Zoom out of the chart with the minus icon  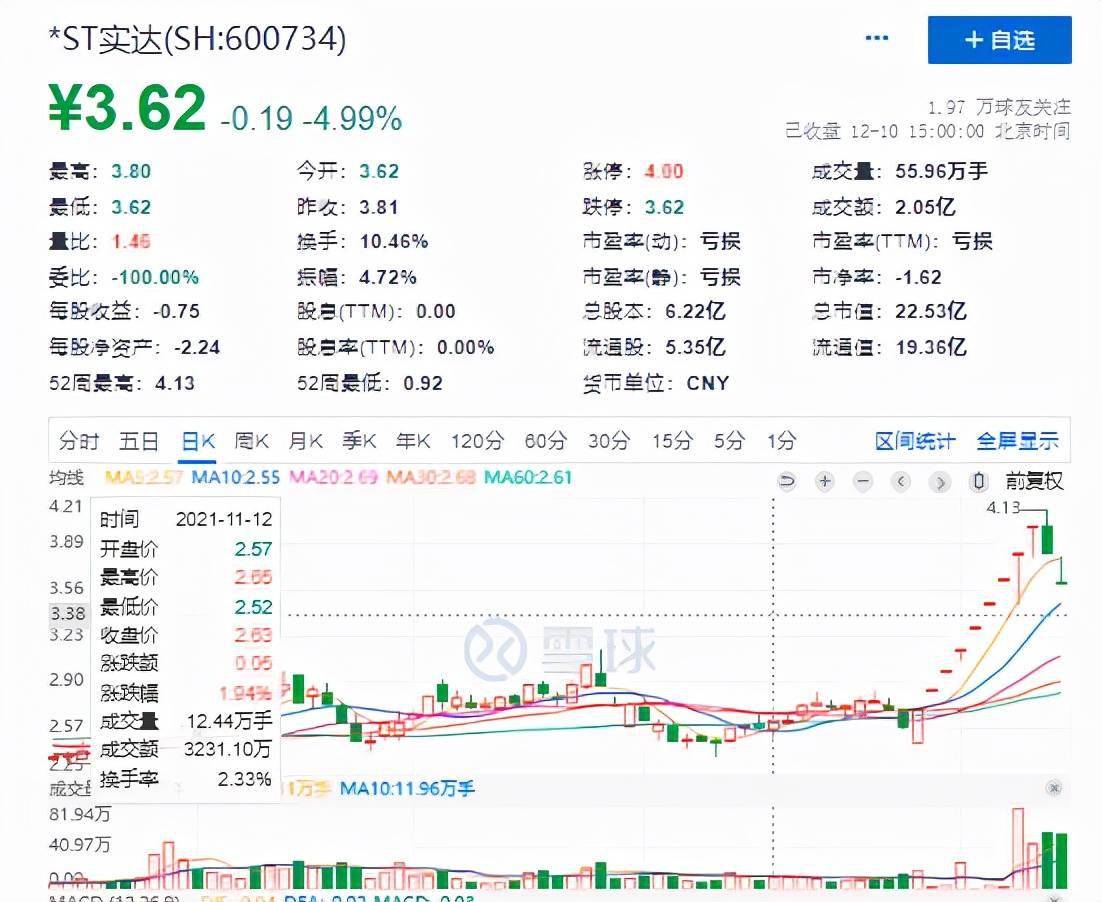pos(862,481)
